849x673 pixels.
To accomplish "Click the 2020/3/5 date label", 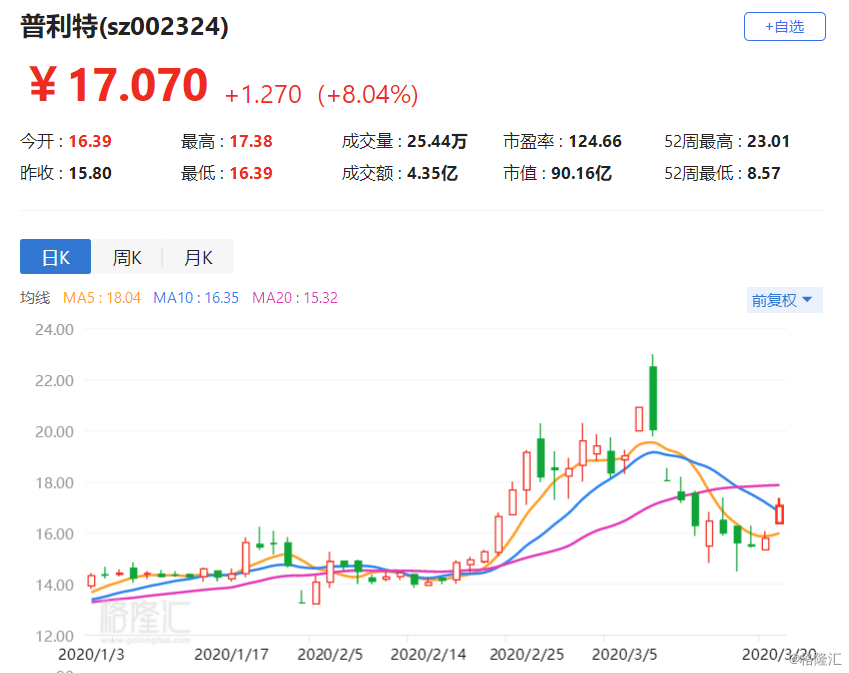I will [x=624, y=655].
